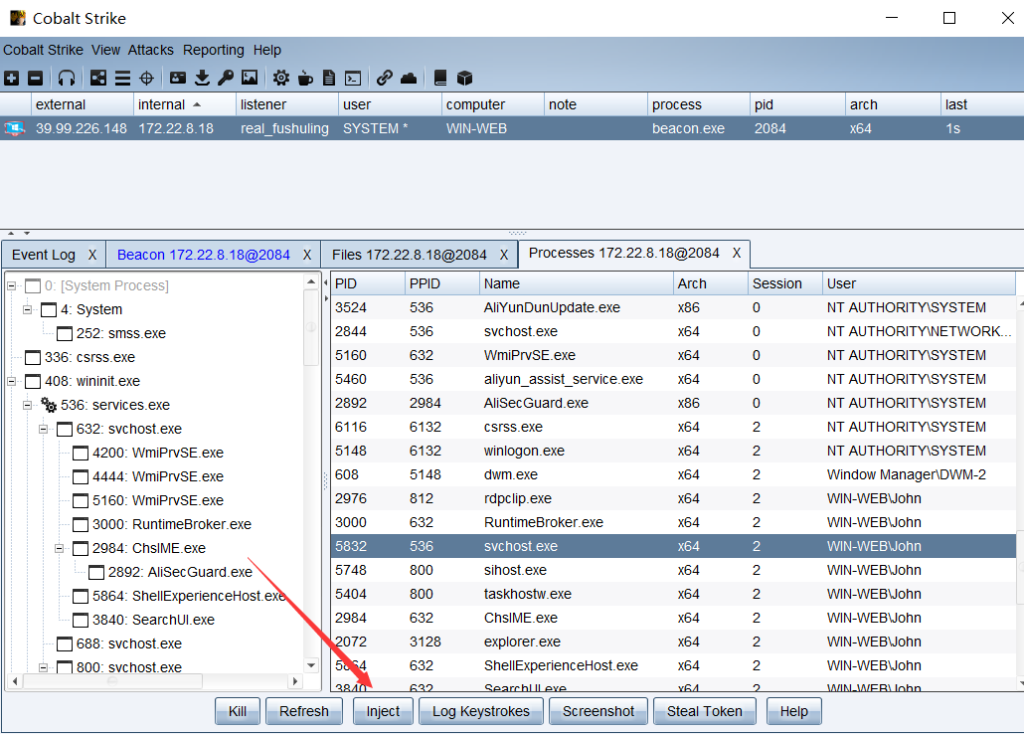Click the crosshair targets icon
Image resolution: width=1024 pixels, height=734 pixels.
[146, 78]
